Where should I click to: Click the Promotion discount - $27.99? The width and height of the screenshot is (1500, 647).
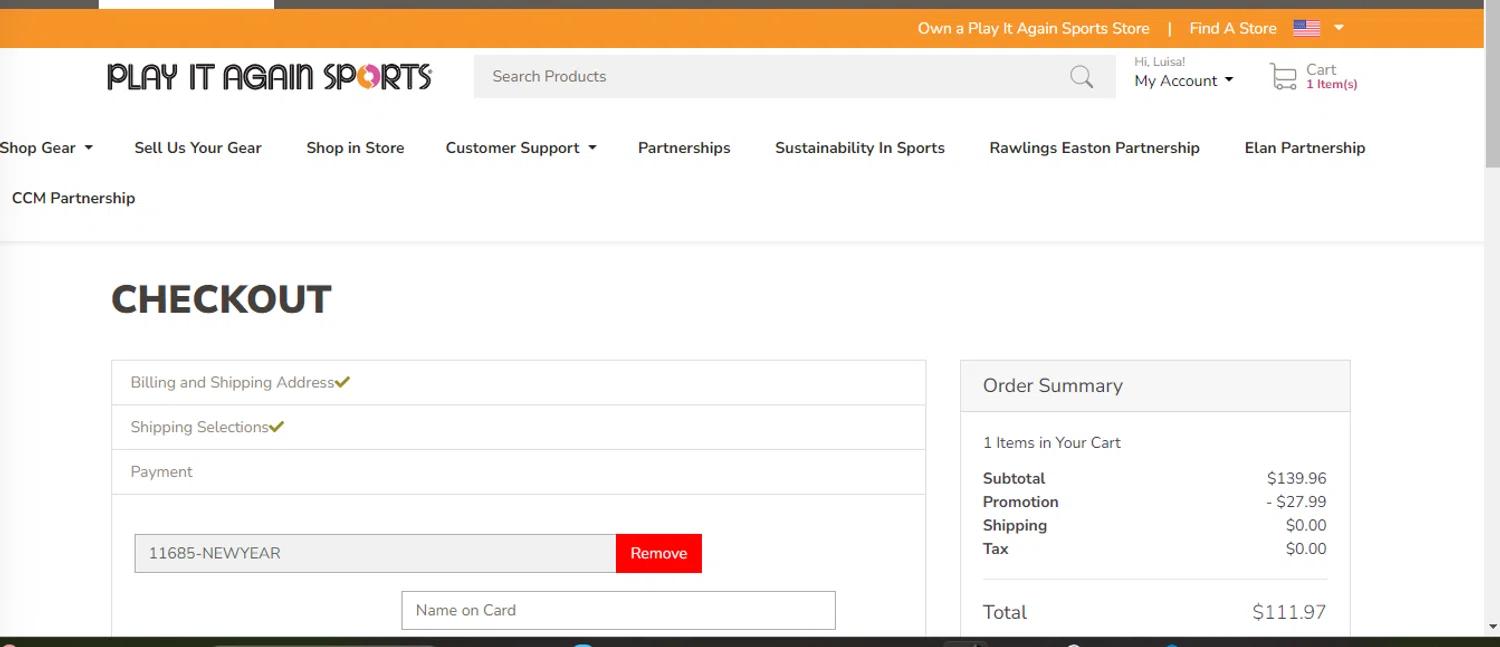tap(1296, 502)
